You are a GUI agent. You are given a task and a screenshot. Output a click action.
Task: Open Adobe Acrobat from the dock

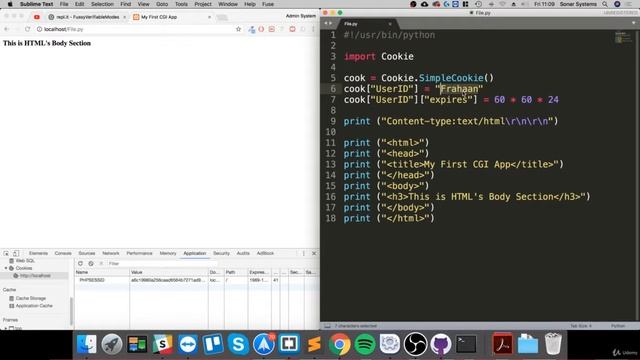502,344
